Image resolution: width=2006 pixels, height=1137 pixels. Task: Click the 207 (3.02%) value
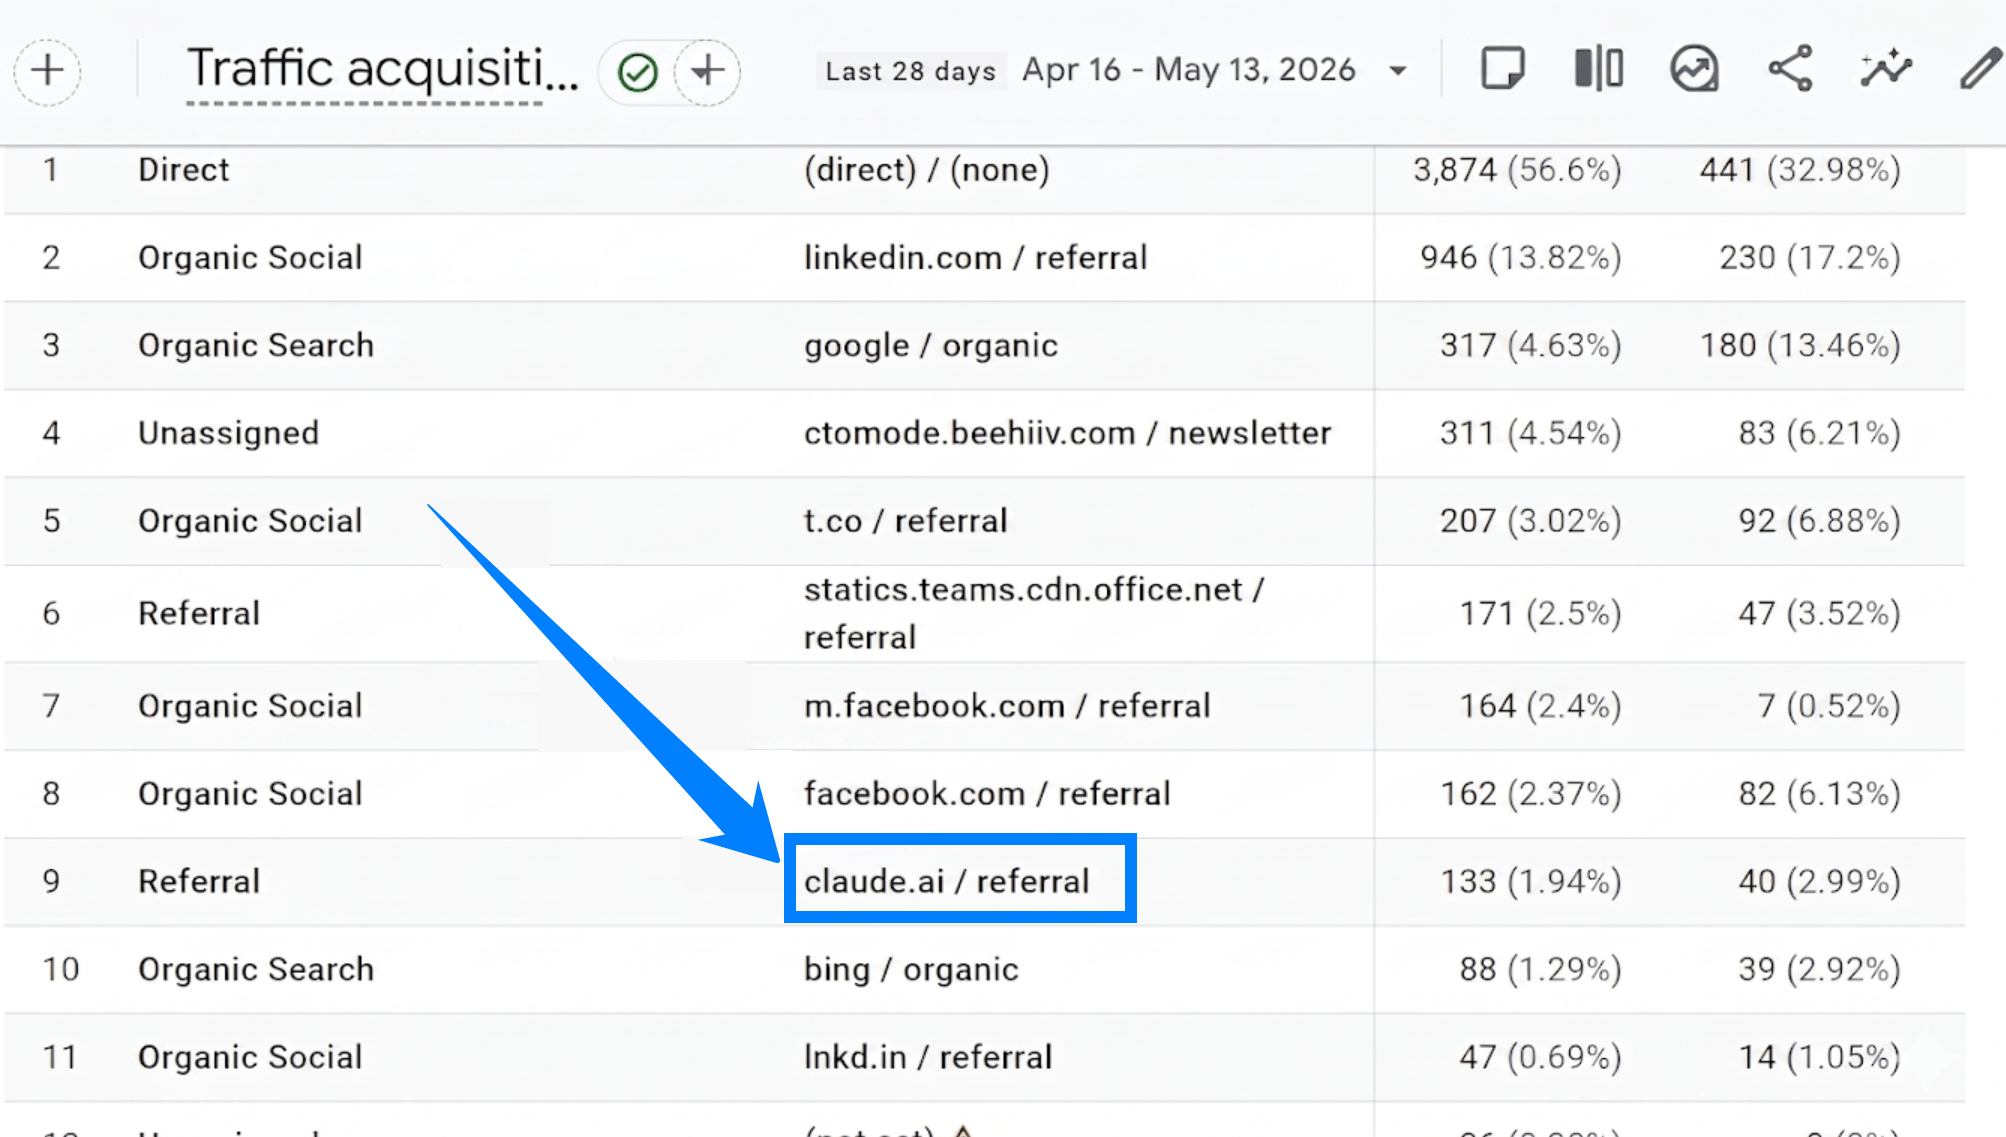(x=1530, y=521)
